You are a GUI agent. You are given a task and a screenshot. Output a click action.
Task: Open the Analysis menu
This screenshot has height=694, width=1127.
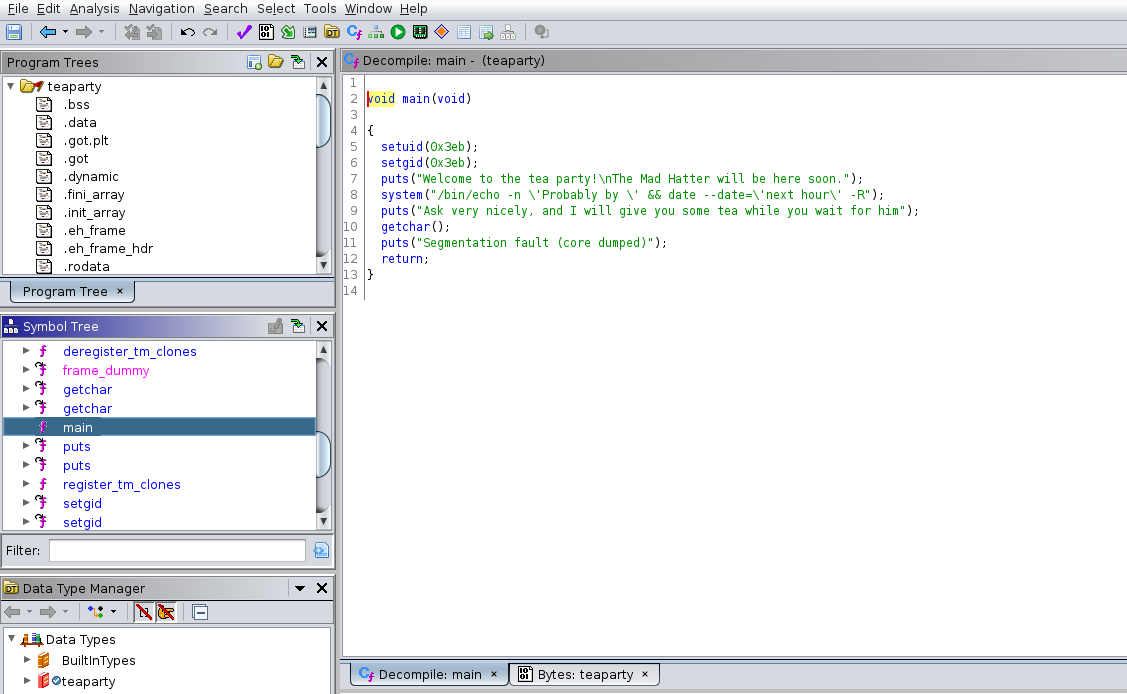pyautogui.click(x=94, y=9)
